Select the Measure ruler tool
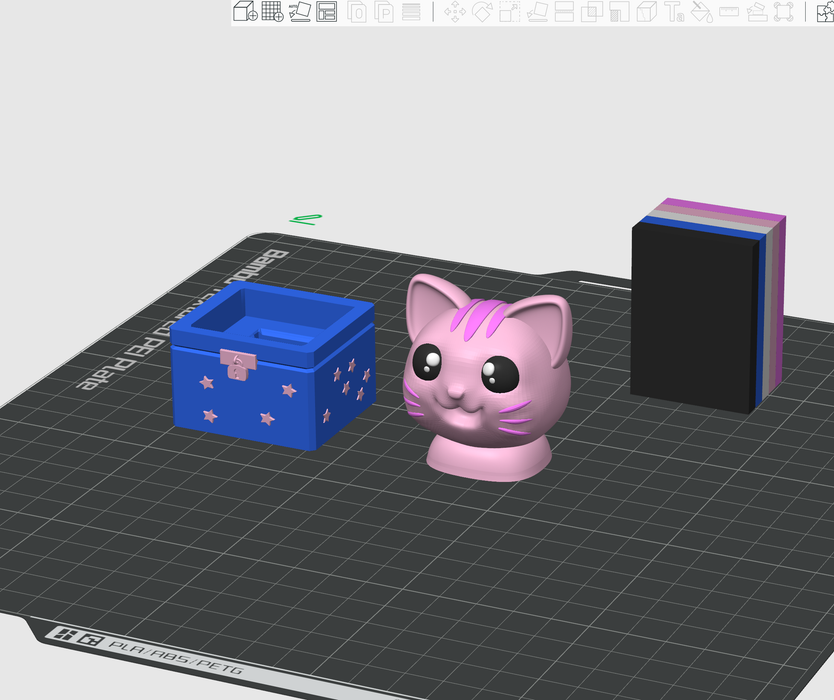Screen dimensions: 834x700 click(729, 12)
